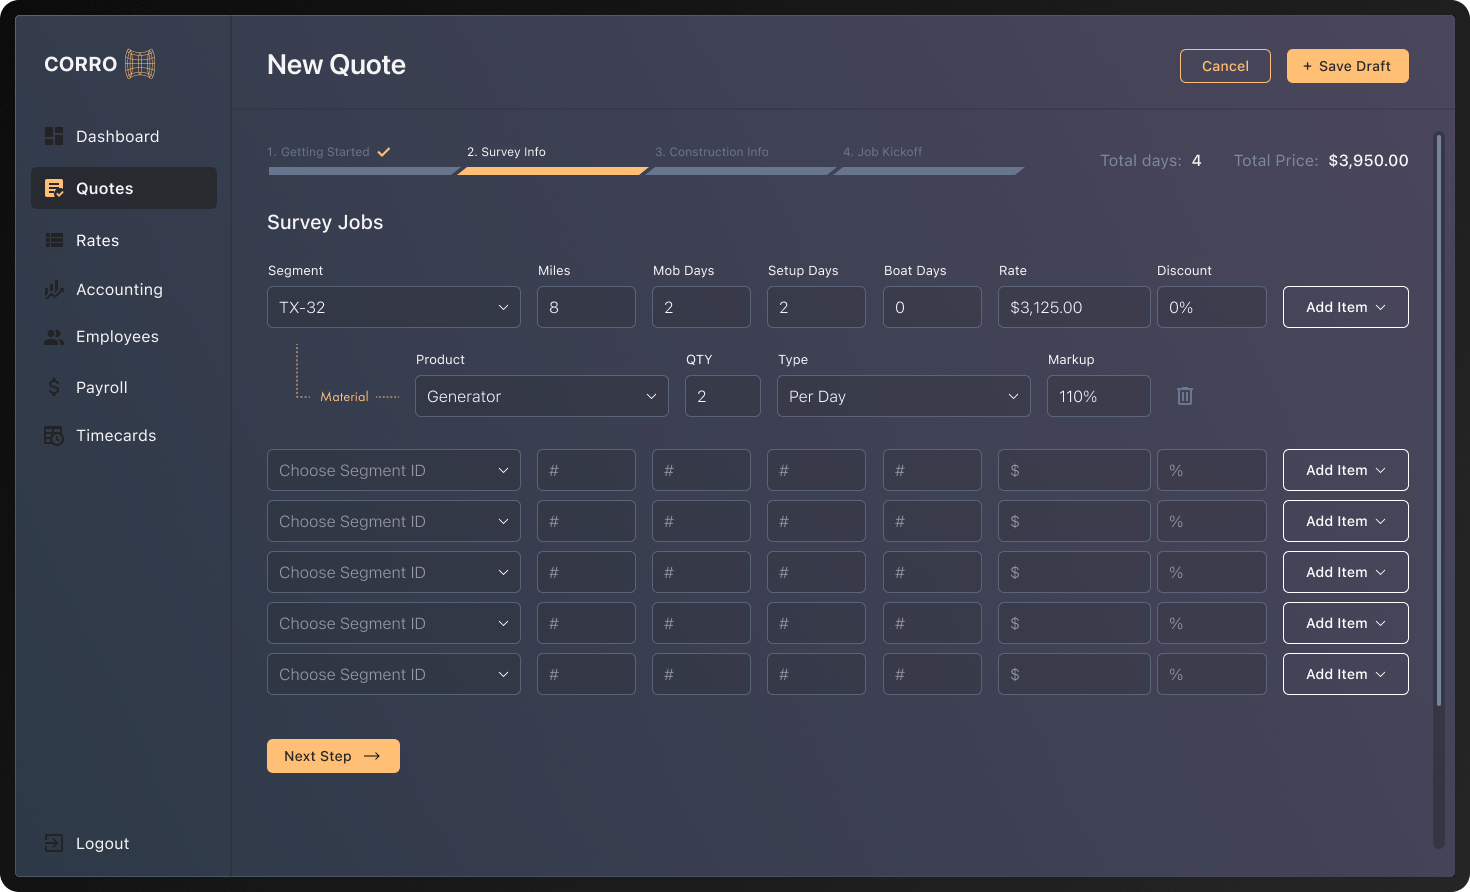This screenshot has width=1470, height=892.
Task: Save the quote as draft
Action: tap(1348, 66)
